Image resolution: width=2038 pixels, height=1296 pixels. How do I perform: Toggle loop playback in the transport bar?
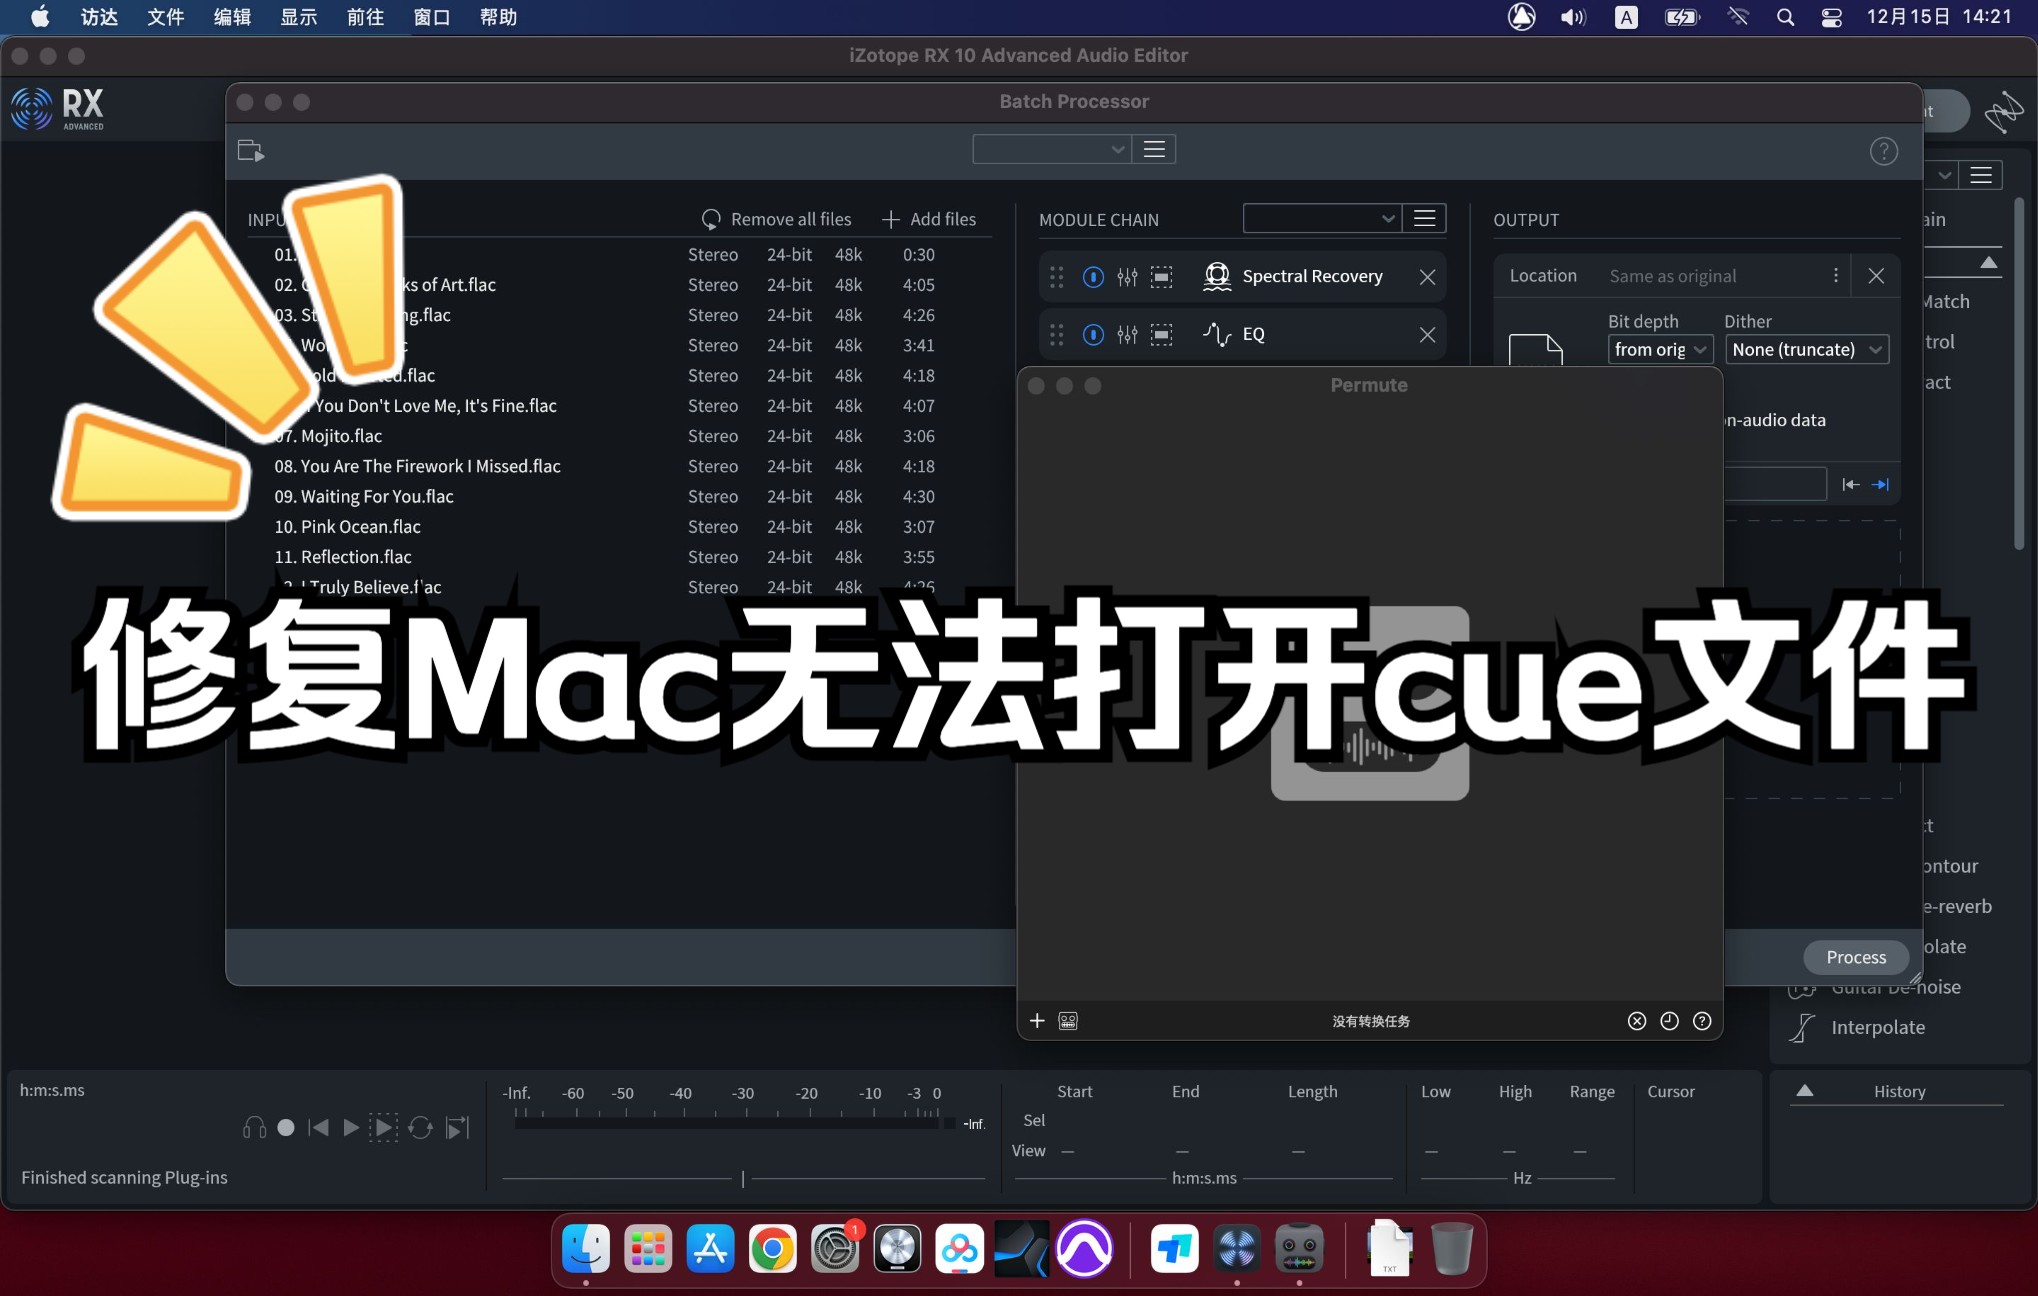coord(420,1128)
